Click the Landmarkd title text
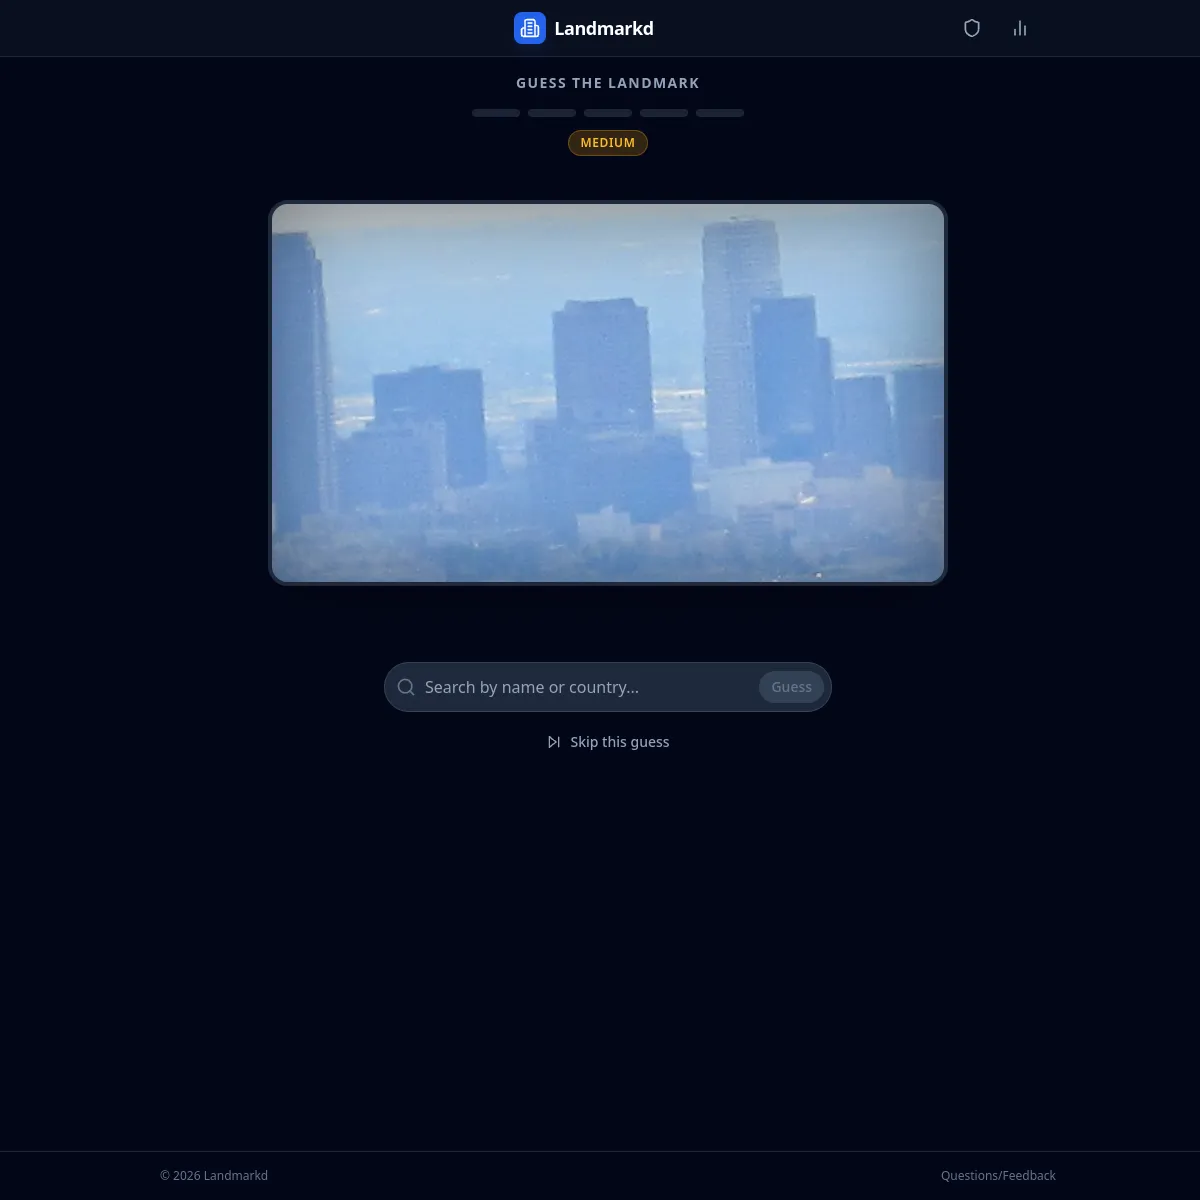Screen dimensions: 1200x1200 tap(604, 28)
